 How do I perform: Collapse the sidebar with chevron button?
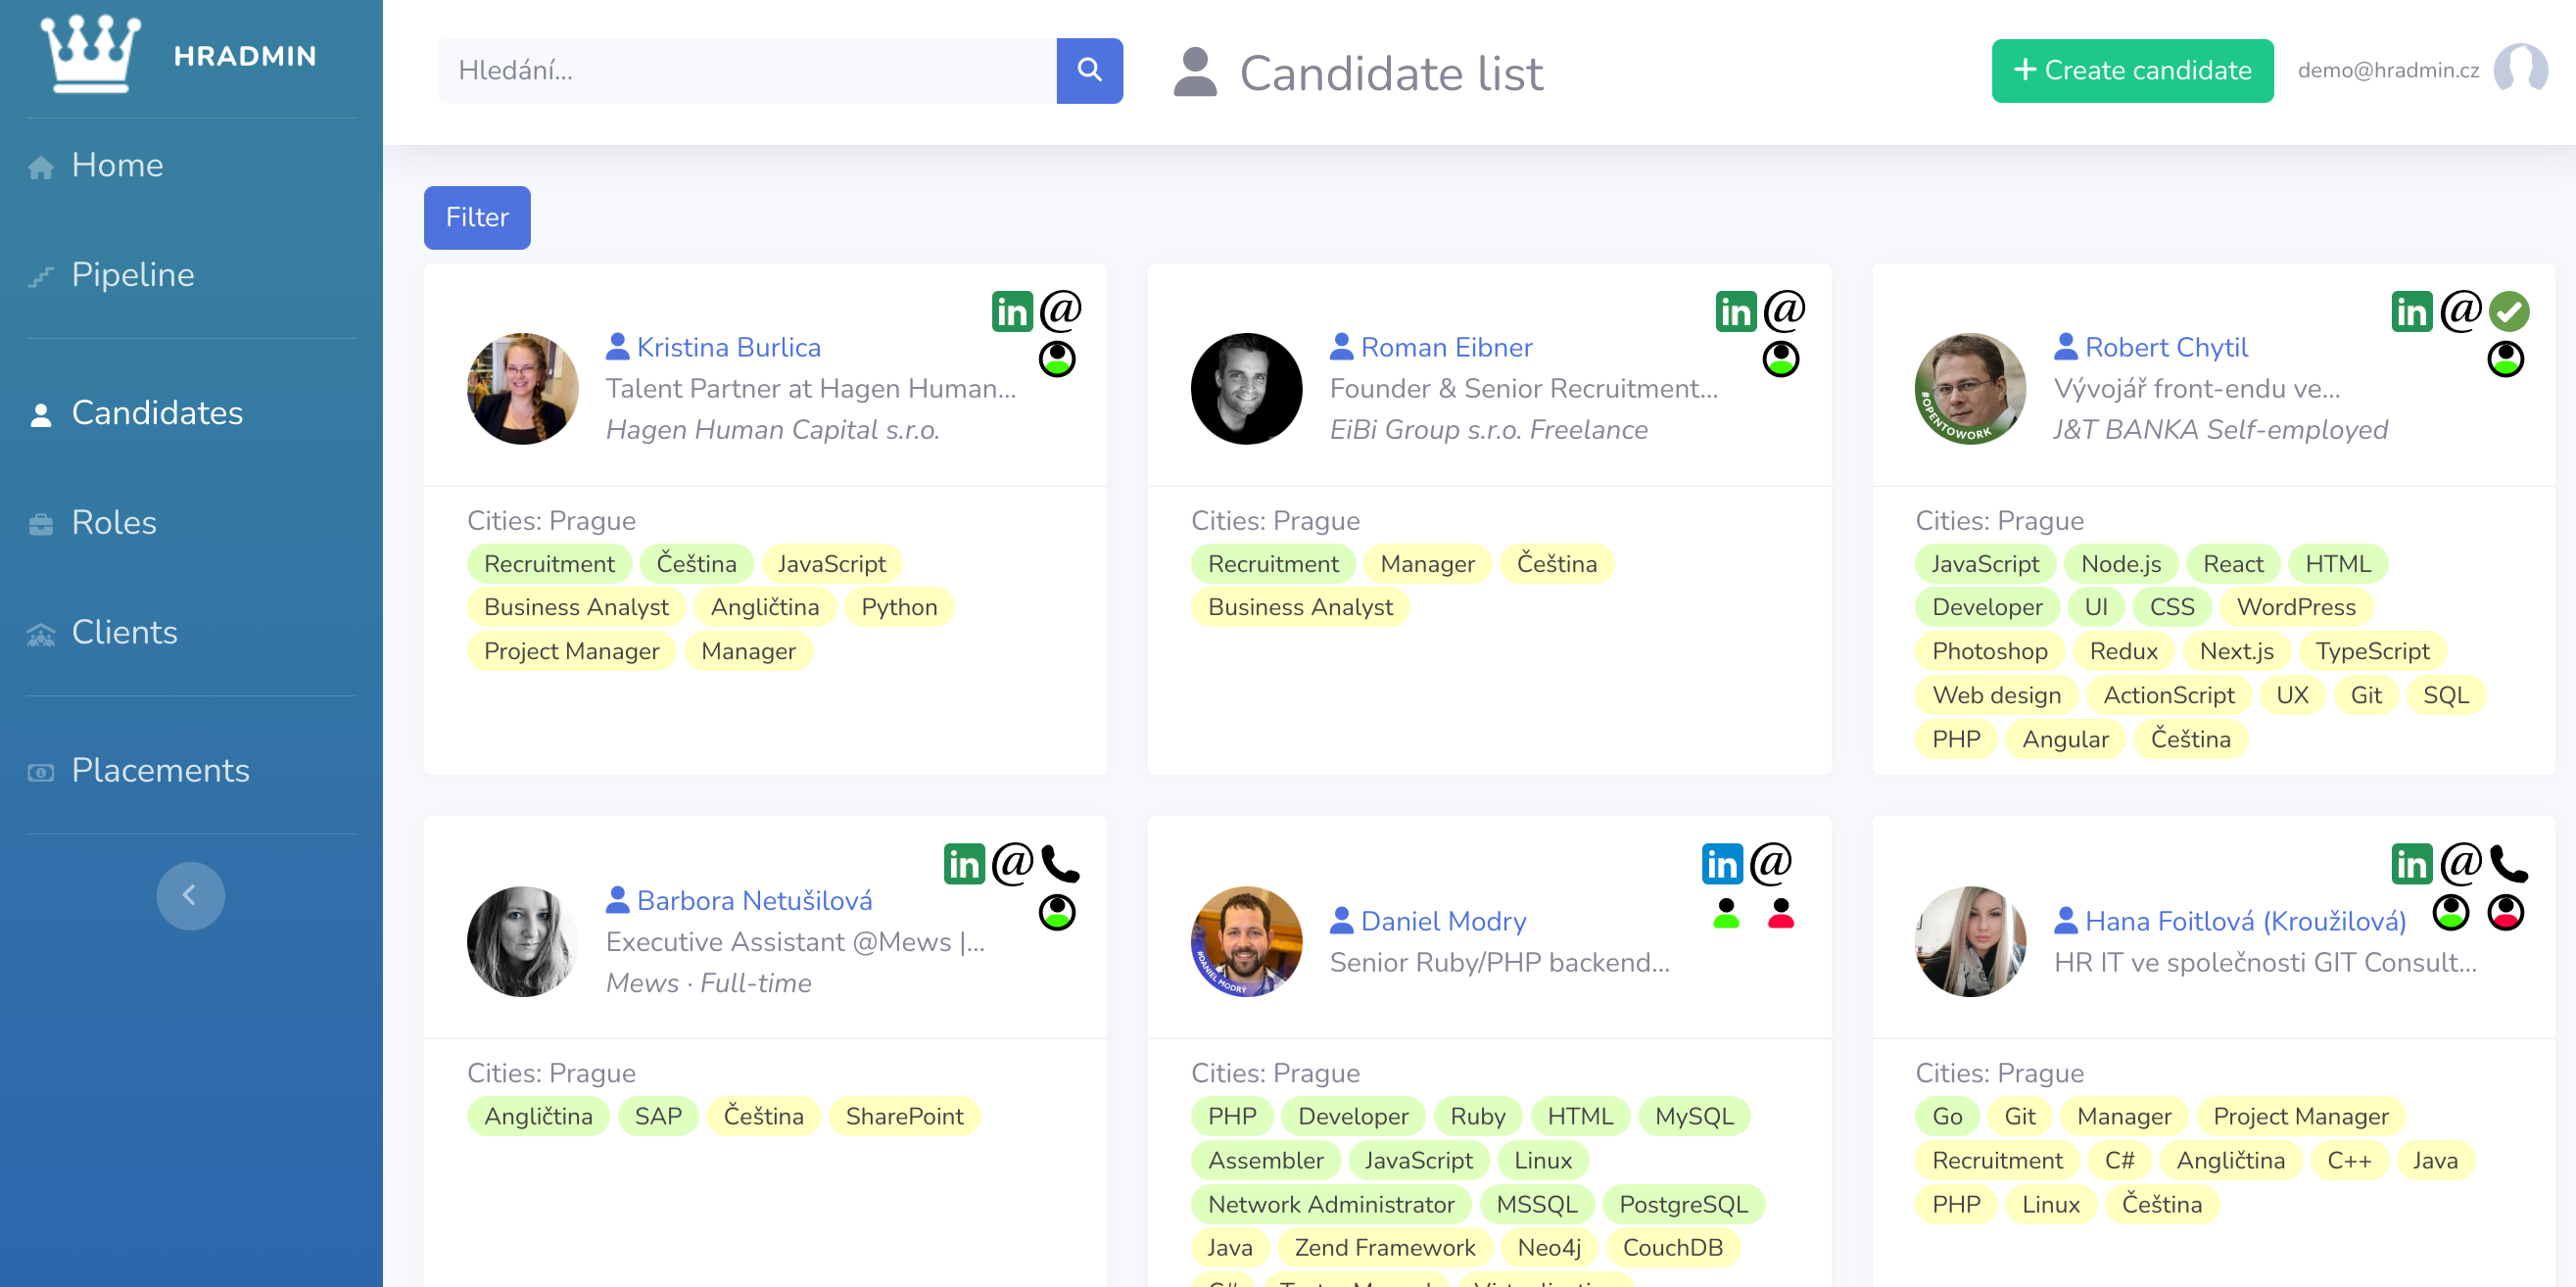pyautogui.click(x=190, y=895)
